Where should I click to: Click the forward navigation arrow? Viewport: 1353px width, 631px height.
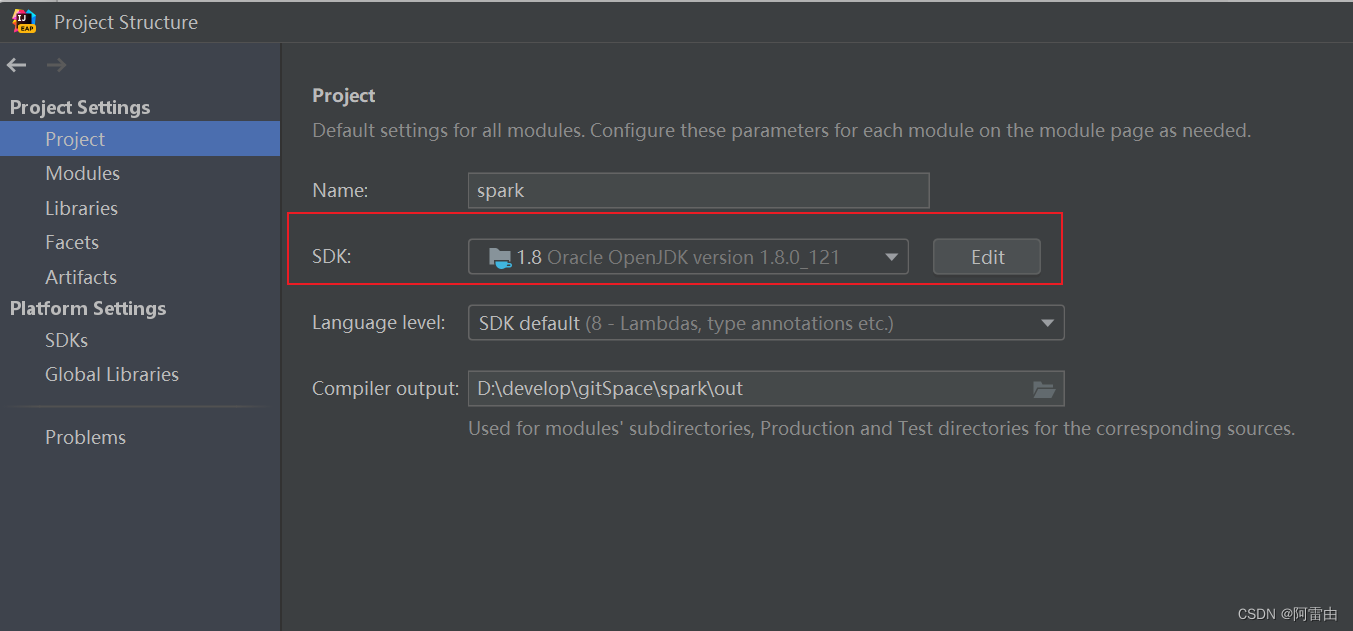pos(56,64)
